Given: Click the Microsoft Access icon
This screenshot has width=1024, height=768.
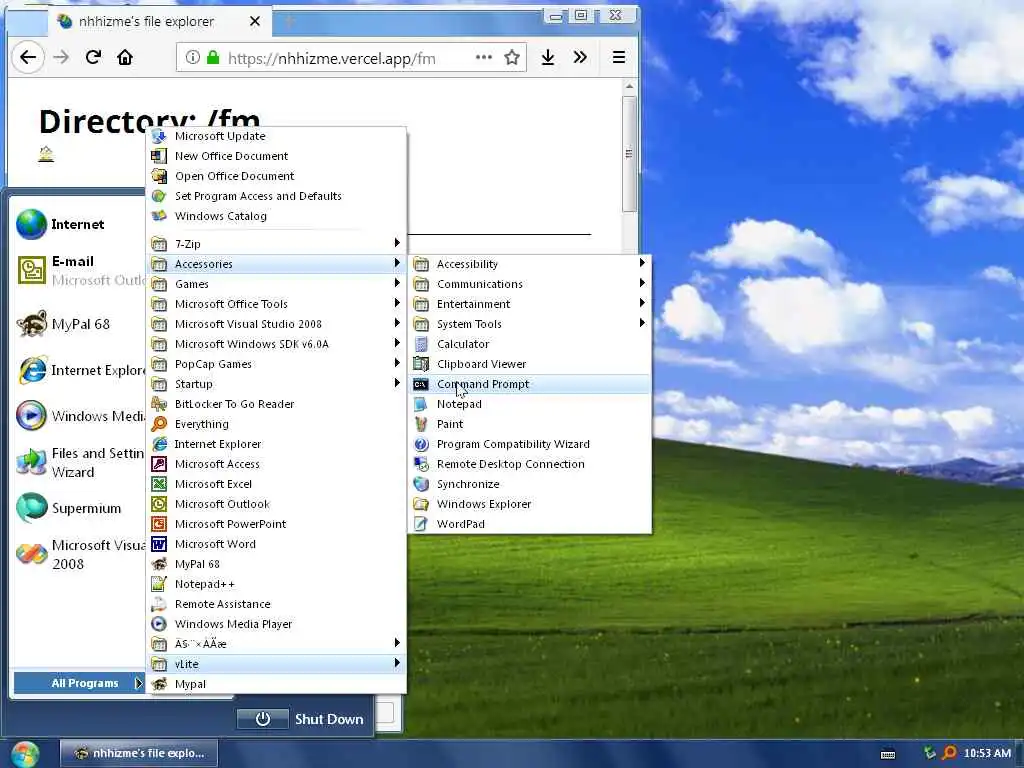Looking at the screenshot, I should tap(159, 464).
